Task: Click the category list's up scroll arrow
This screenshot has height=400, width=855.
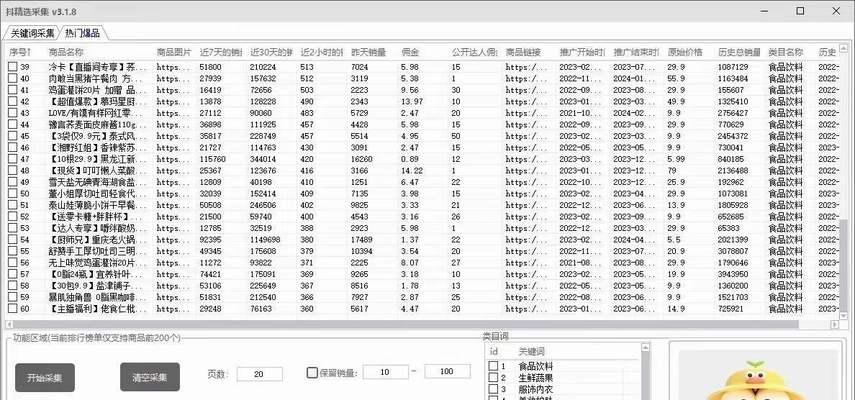Action: tap(646, 348)
